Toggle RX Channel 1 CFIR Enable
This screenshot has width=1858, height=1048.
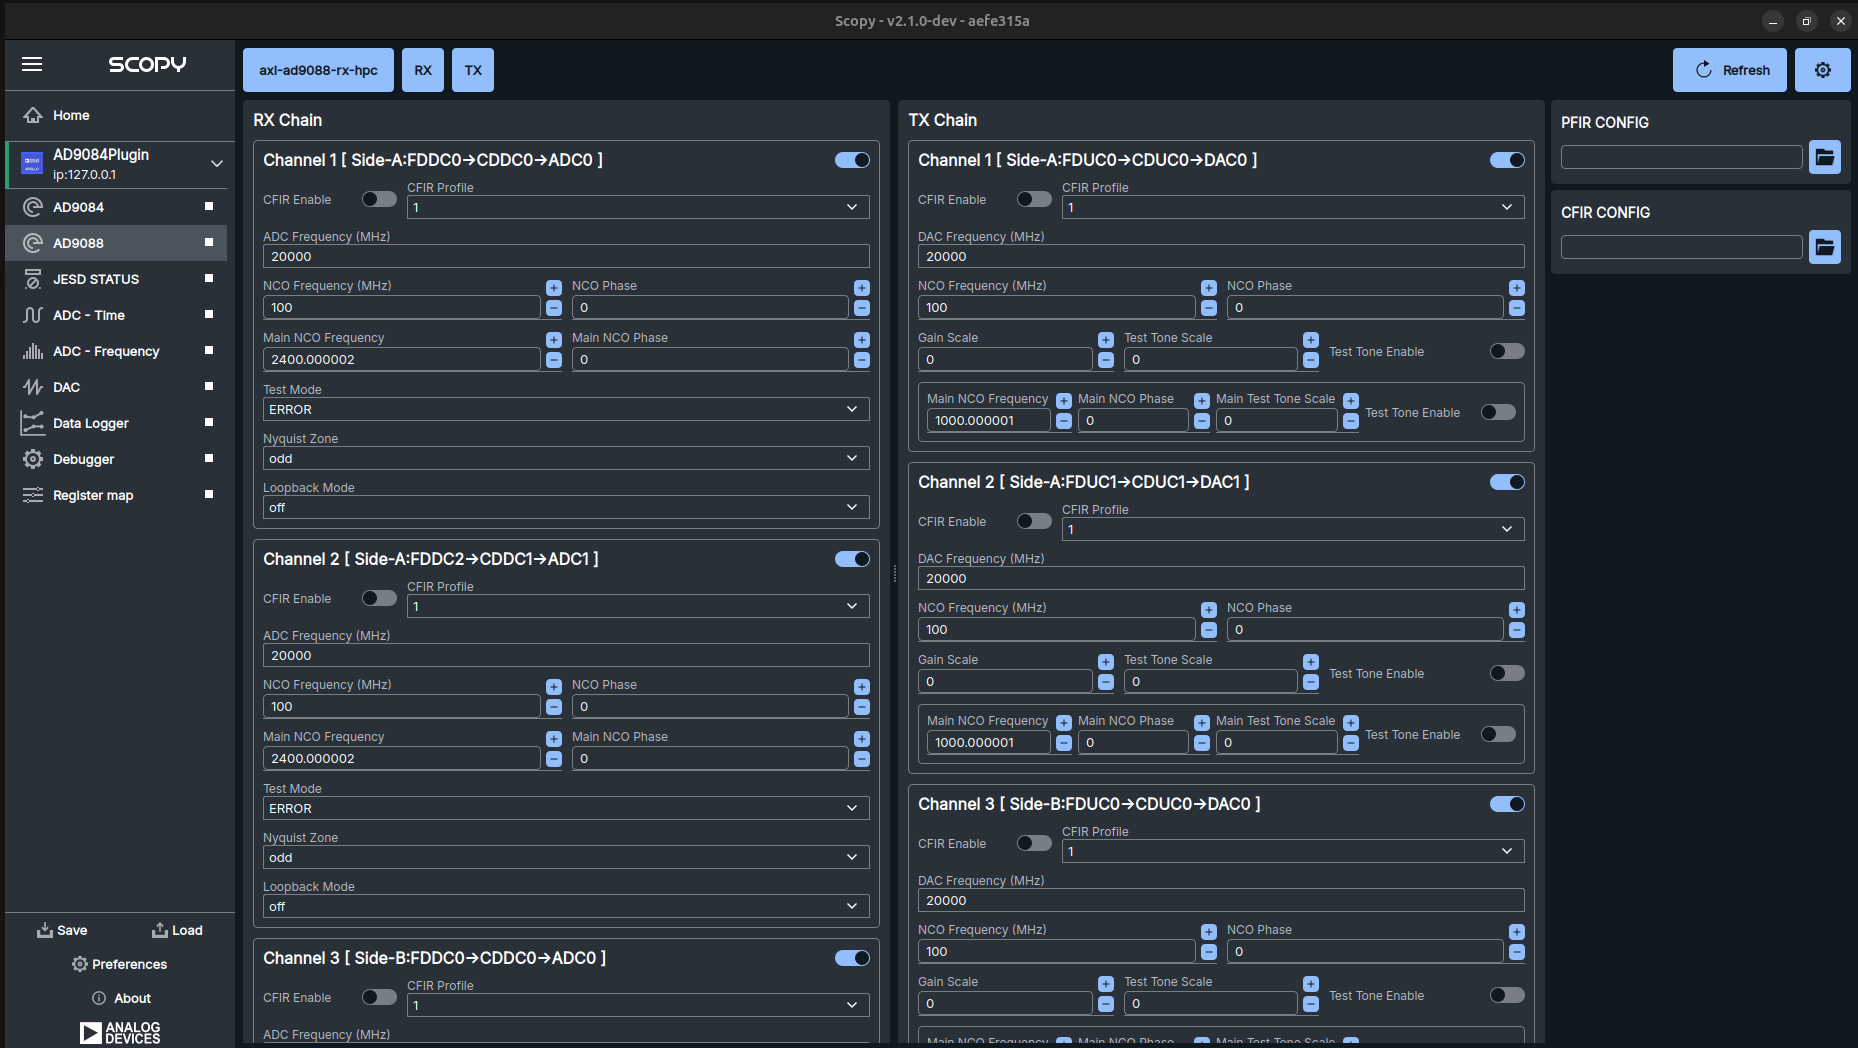click(x=379, y=199)
